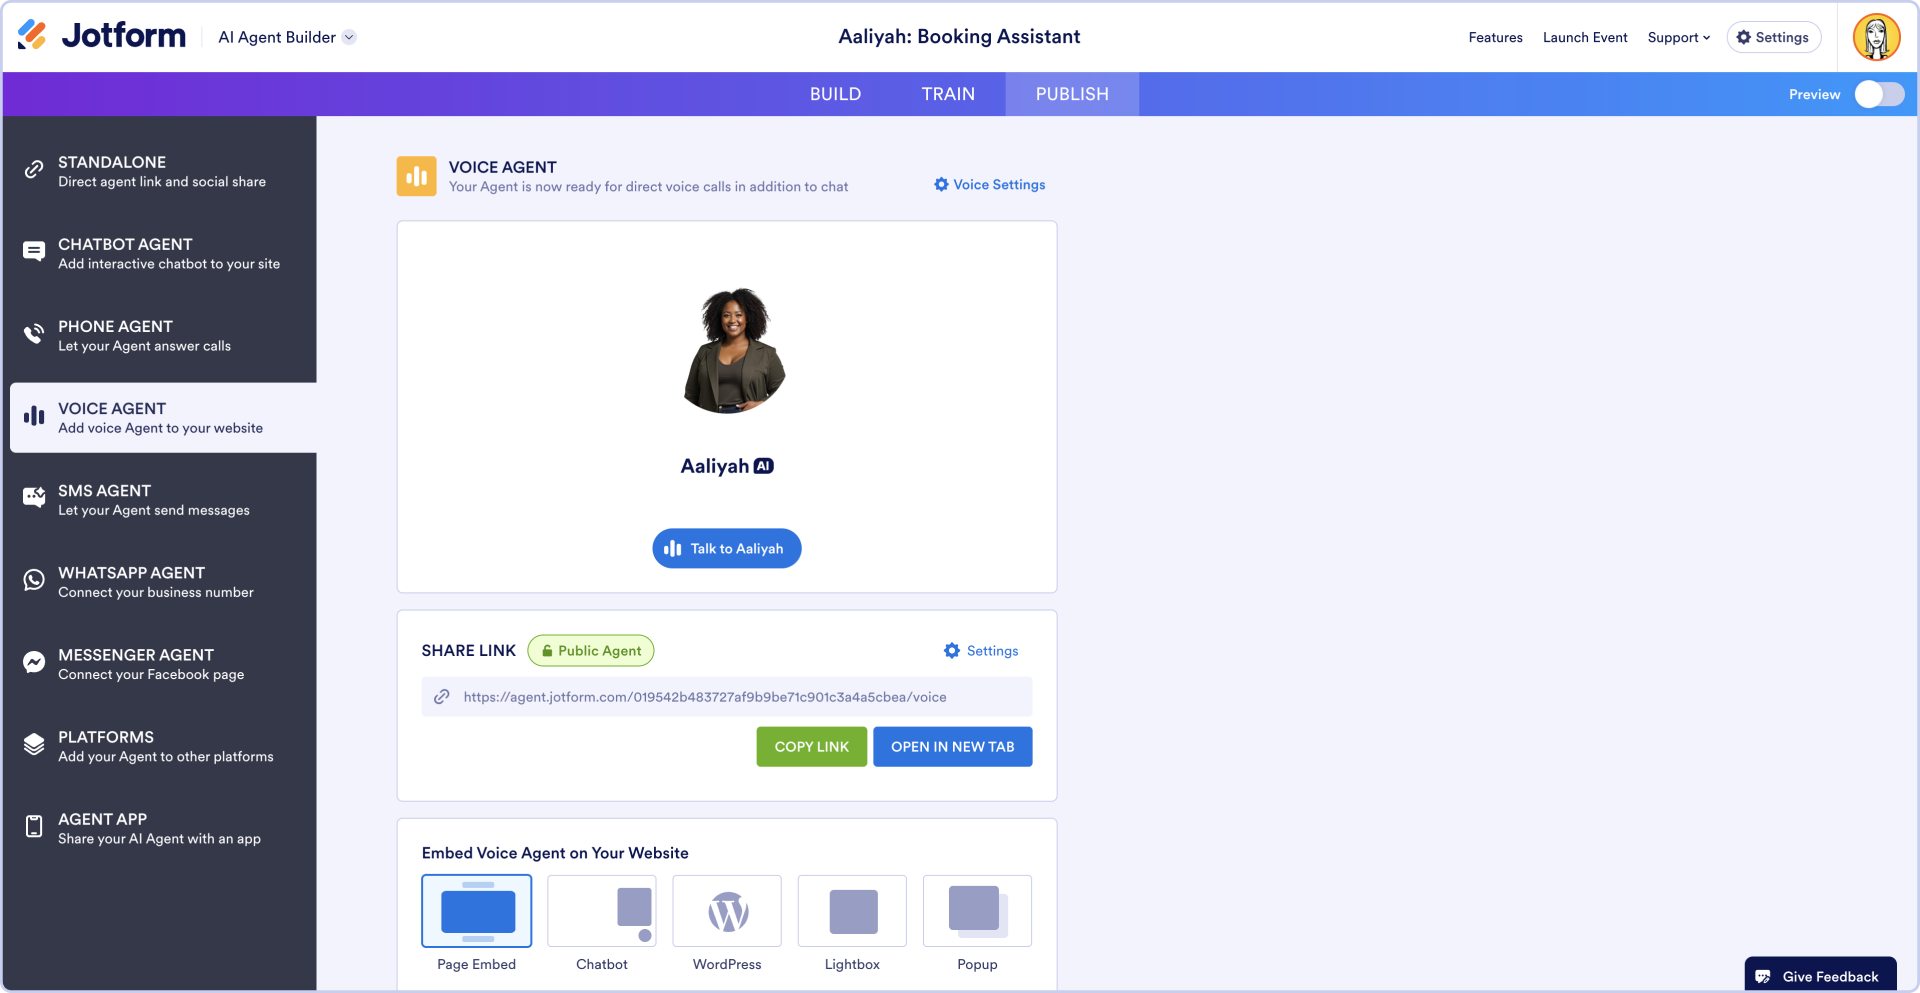
Task: Click the Give Feedback button
Action: 1820,975
